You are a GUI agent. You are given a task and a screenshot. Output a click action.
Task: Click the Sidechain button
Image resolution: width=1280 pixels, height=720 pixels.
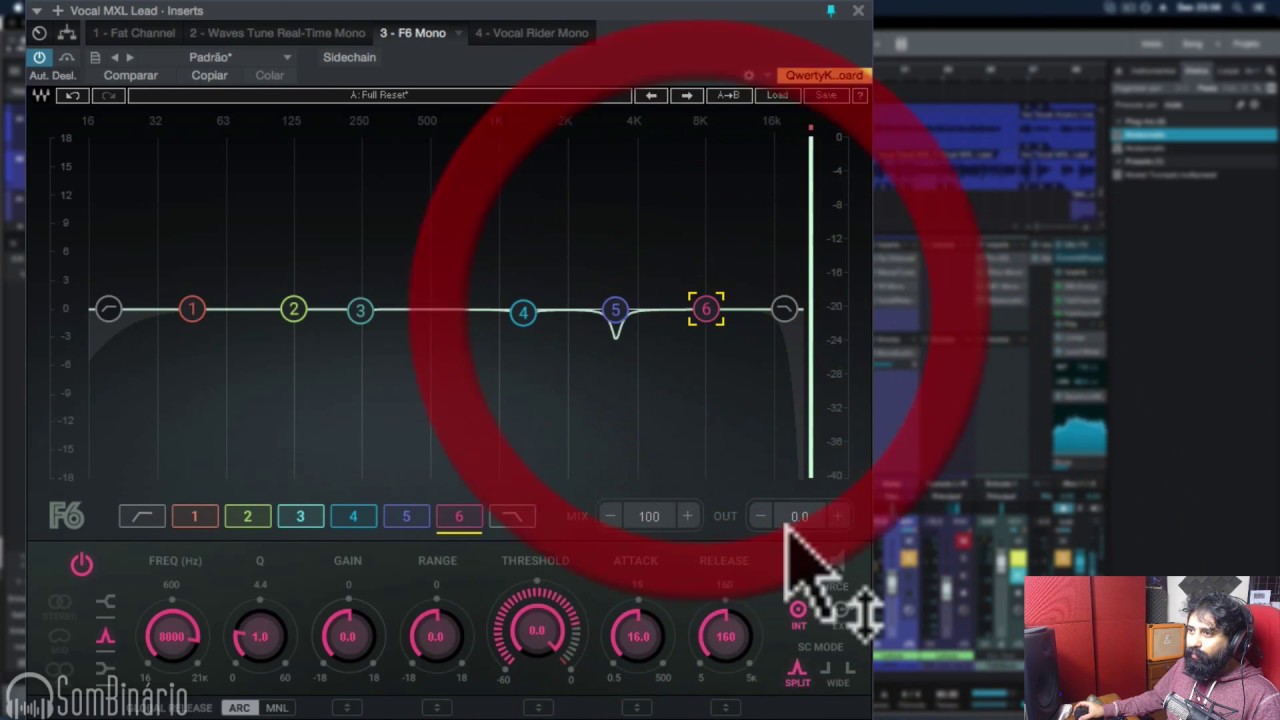click(x=349, y=57)
